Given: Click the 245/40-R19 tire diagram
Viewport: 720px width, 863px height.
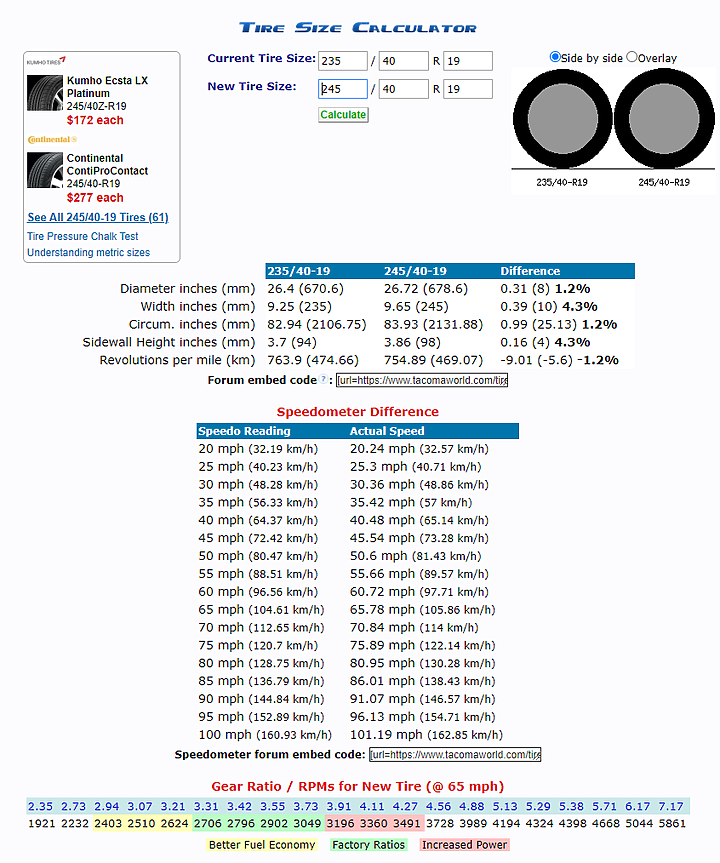Looking at the screenshot, I should [x=664, y=119].
